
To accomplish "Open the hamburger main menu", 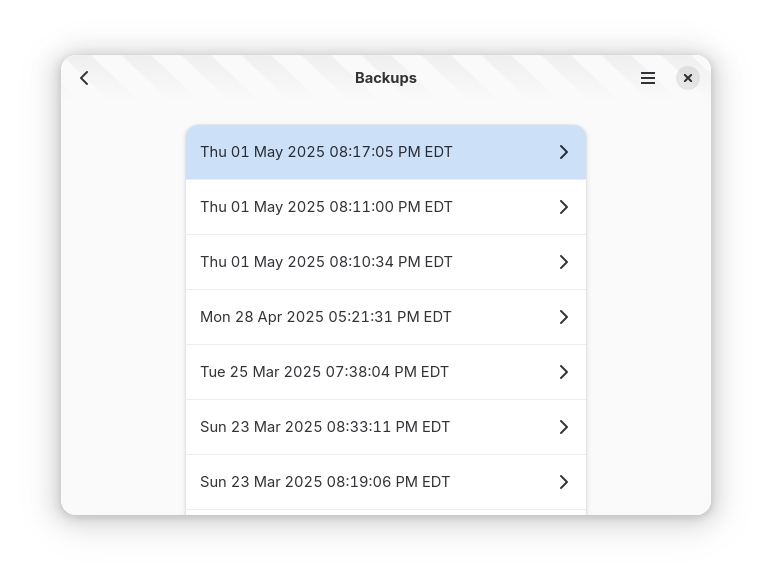I will [x=647, y=78].
